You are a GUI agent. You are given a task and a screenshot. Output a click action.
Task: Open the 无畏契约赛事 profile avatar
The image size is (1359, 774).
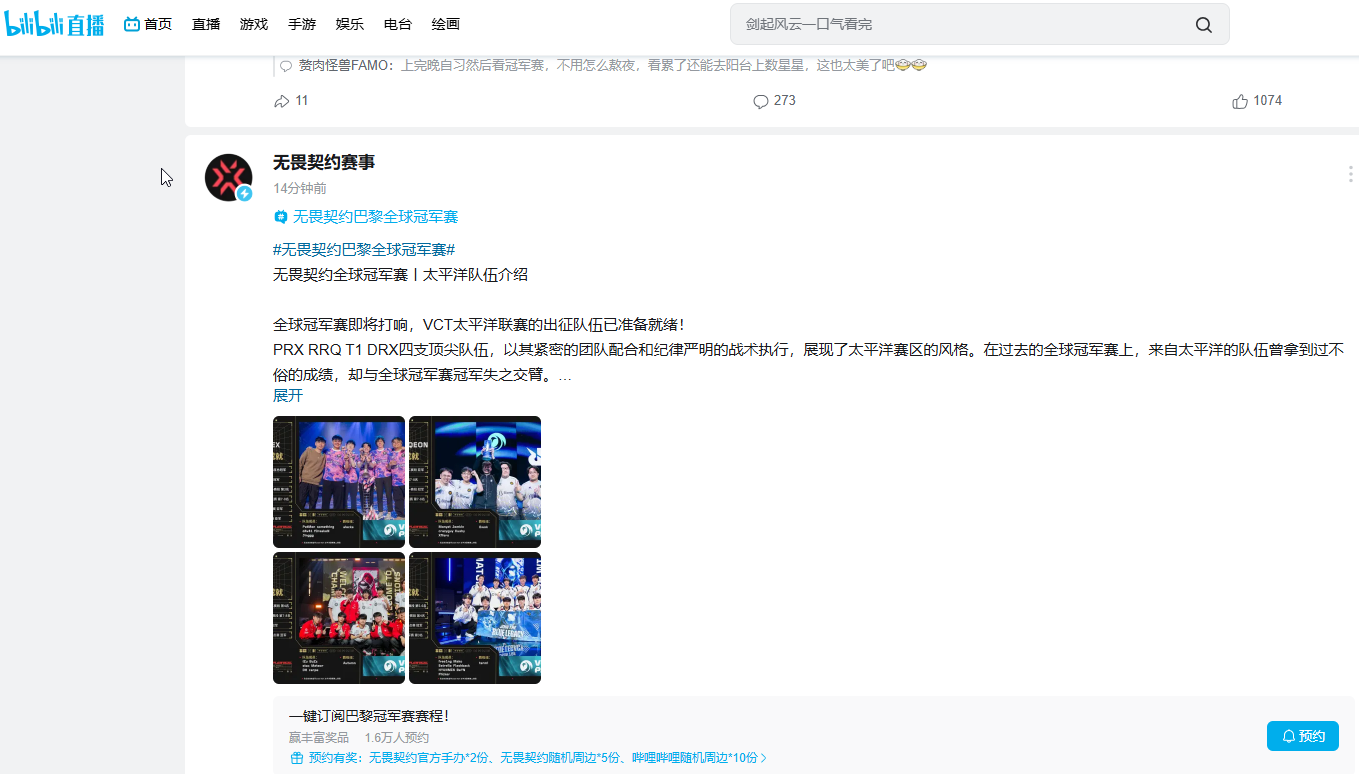coord(228,178)
